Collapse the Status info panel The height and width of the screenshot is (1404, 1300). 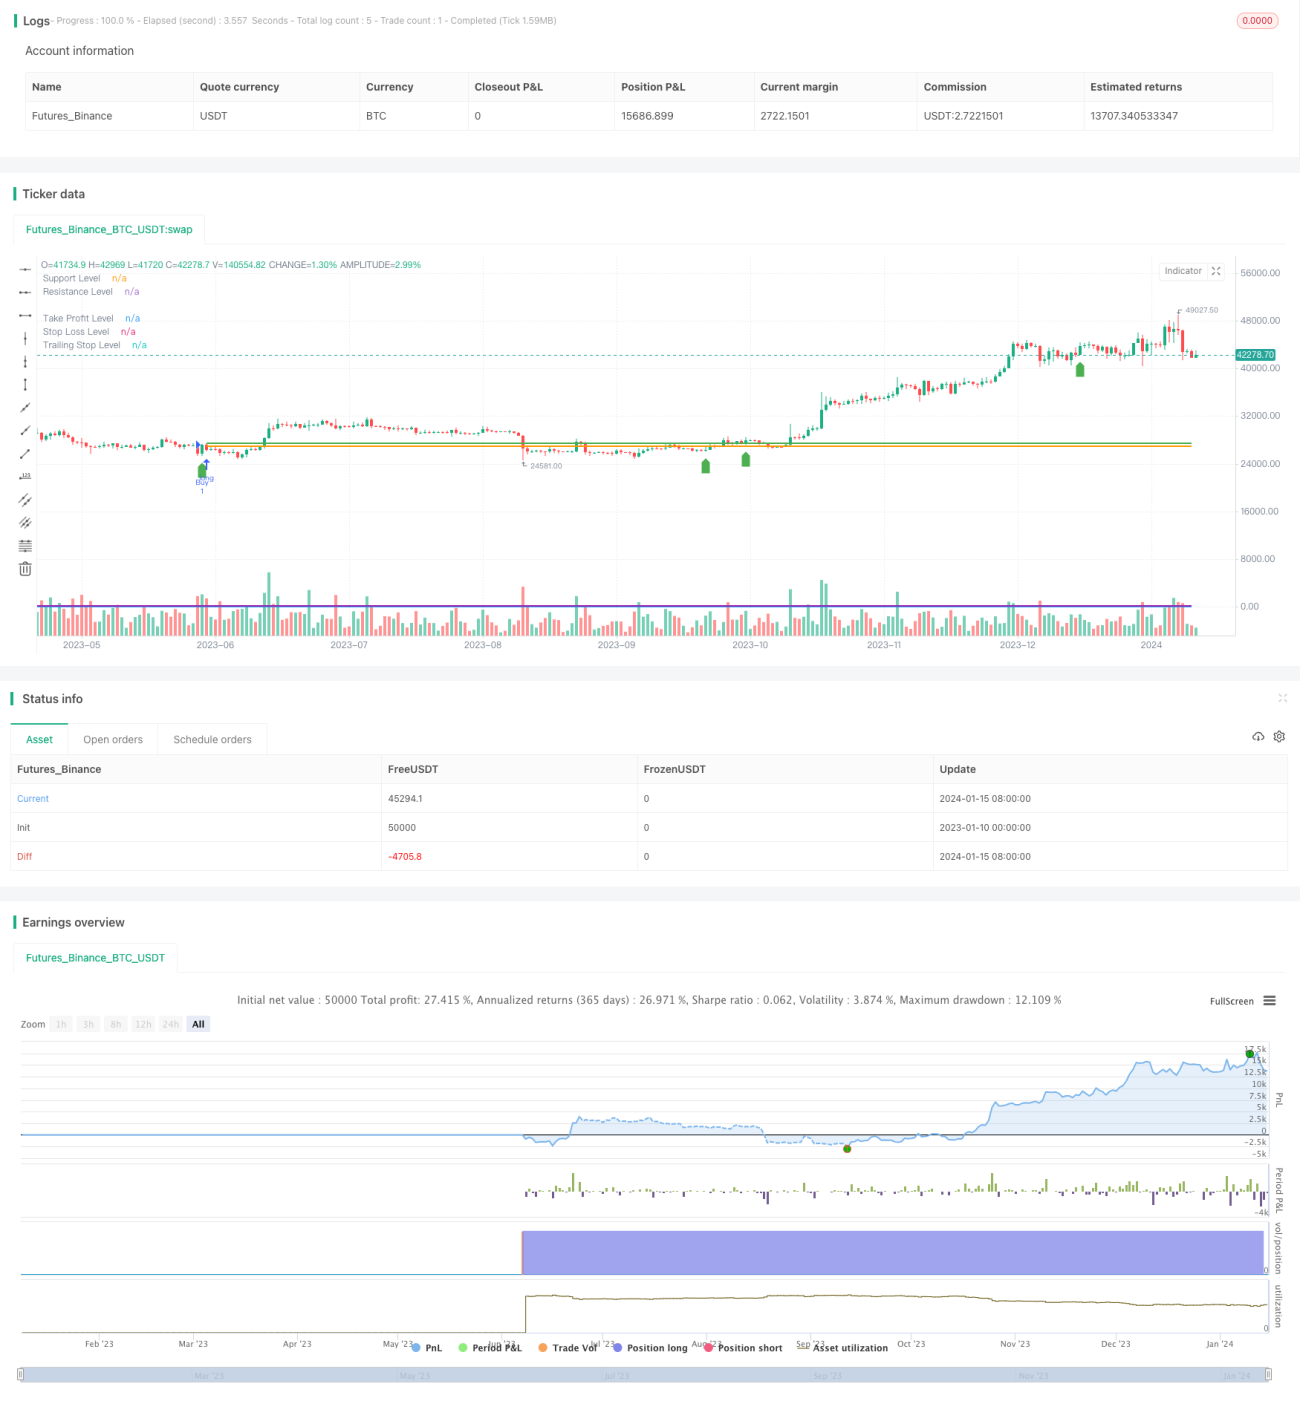coord(1283,698)
